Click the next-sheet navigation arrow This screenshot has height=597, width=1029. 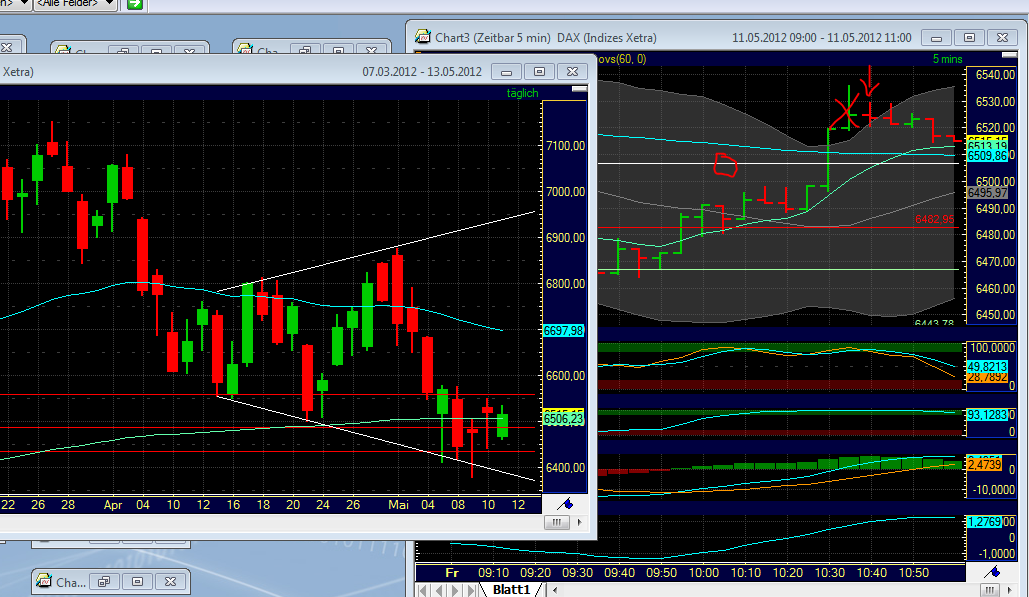coord(454,589)
